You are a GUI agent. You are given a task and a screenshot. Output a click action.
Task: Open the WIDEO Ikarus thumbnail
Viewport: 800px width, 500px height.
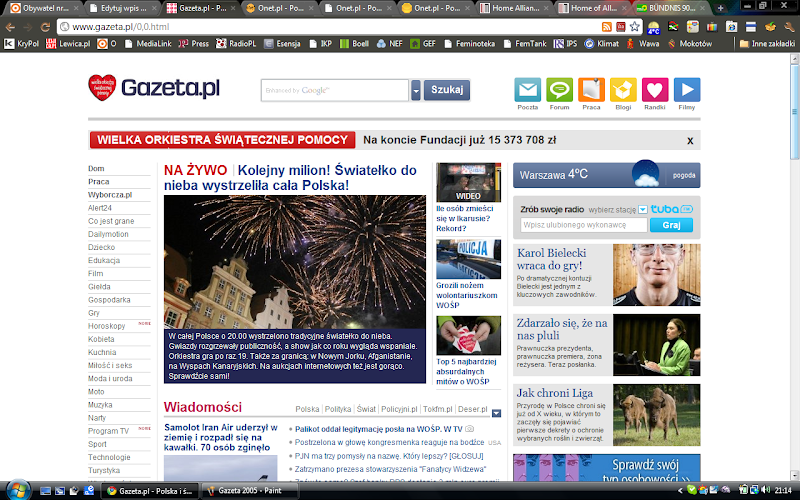[x=468, y=183]
